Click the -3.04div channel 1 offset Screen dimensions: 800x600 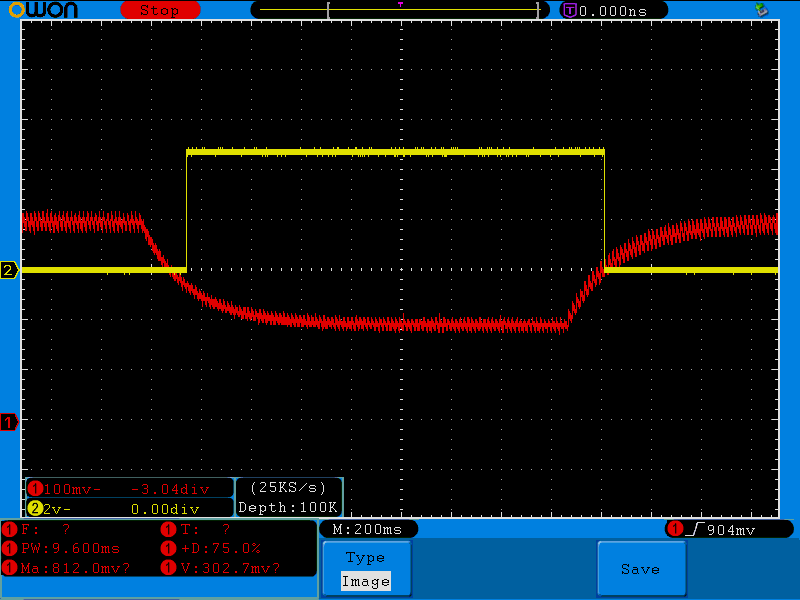(x=170, y=489)
